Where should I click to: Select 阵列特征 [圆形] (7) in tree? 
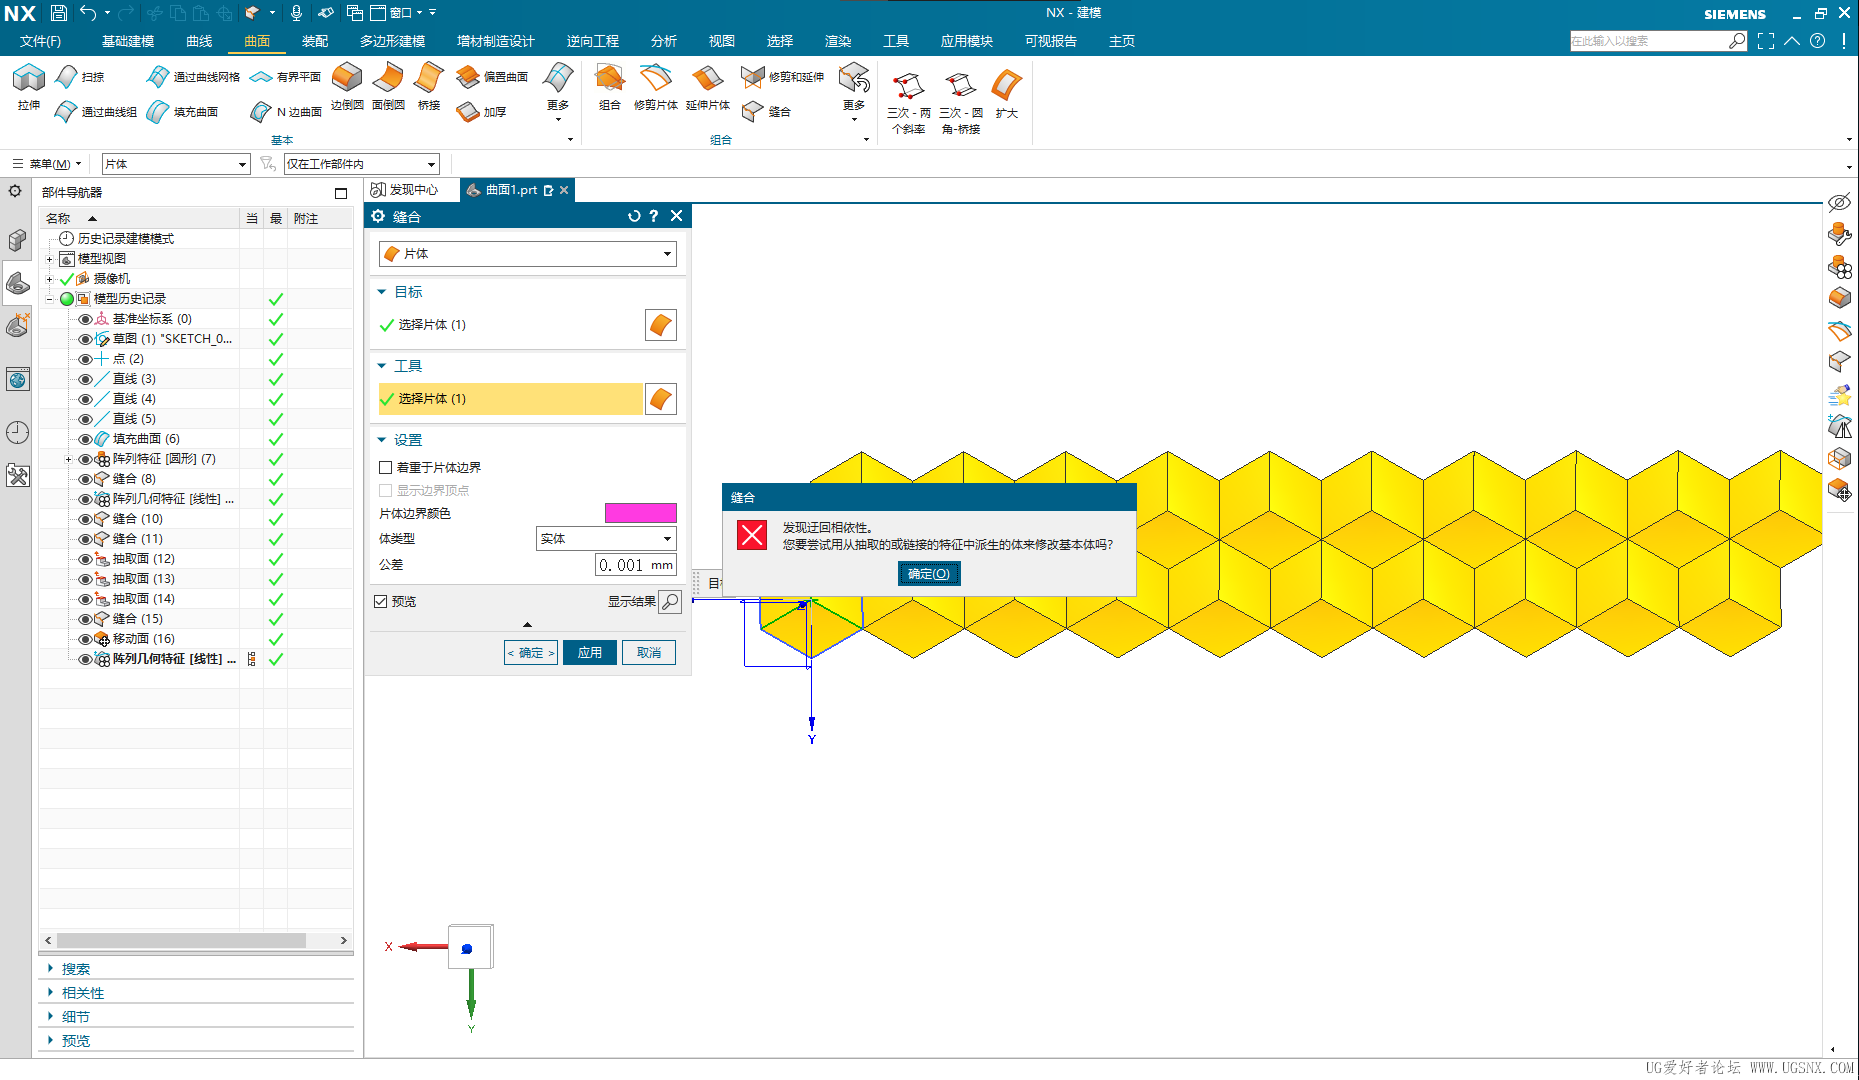(x=164, y=459)
